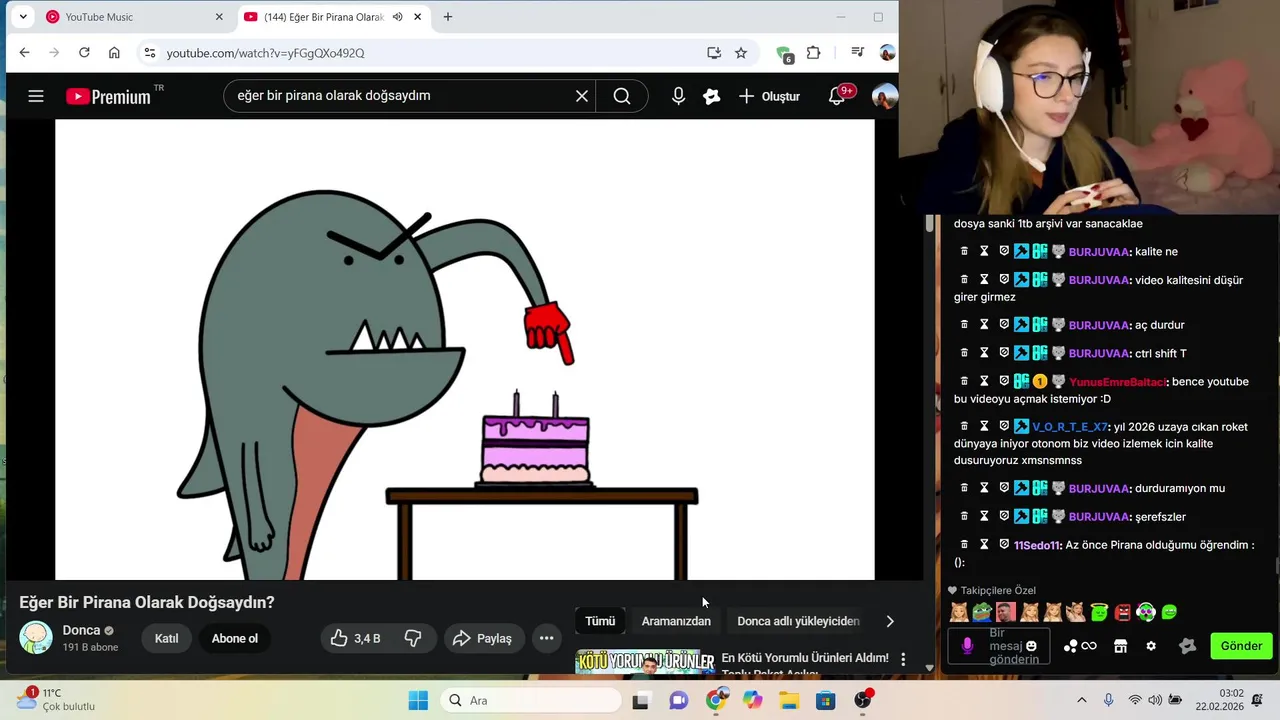The width and height of the screenshot is (1280, 720).
Task: Open Chrome tab search dropdown
Action: (x=23, y=17)
